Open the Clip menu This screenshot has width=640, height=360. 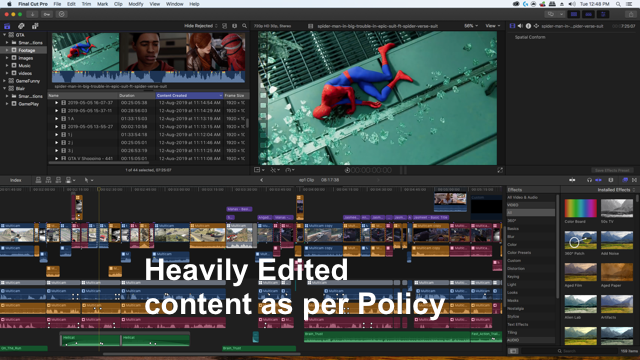(x=118, y=4)
